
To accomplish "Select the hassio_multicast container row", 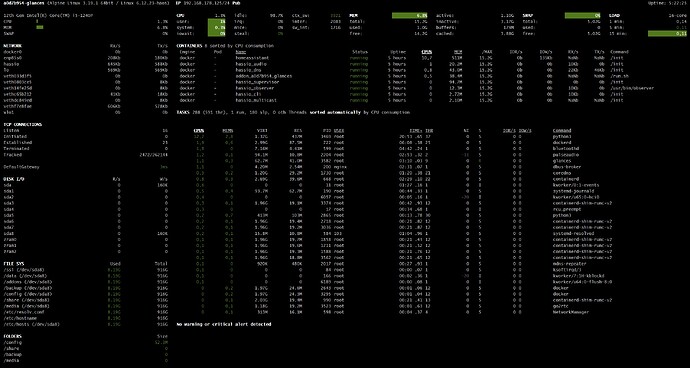I will tap(414, 100).
